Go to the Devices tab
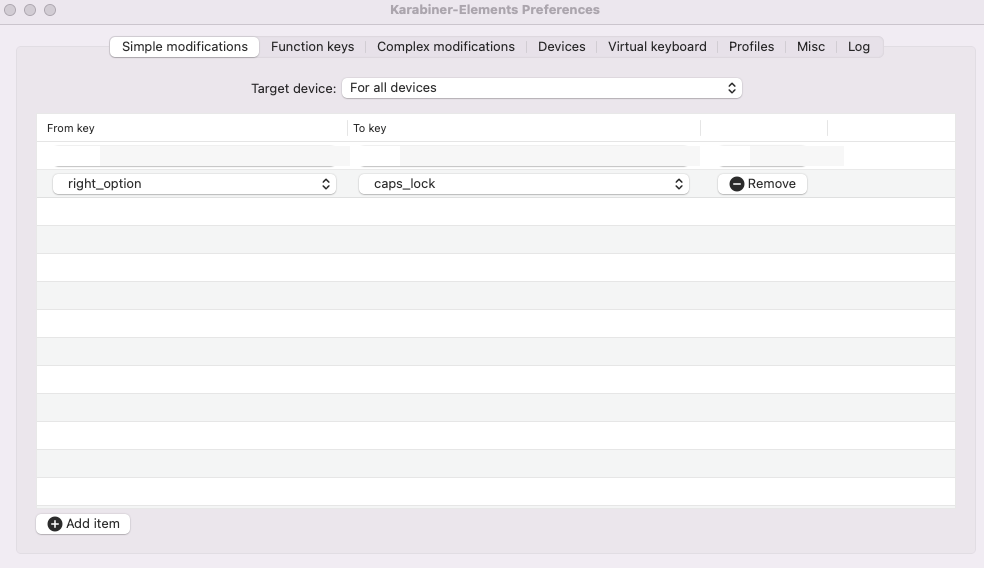 562,47
